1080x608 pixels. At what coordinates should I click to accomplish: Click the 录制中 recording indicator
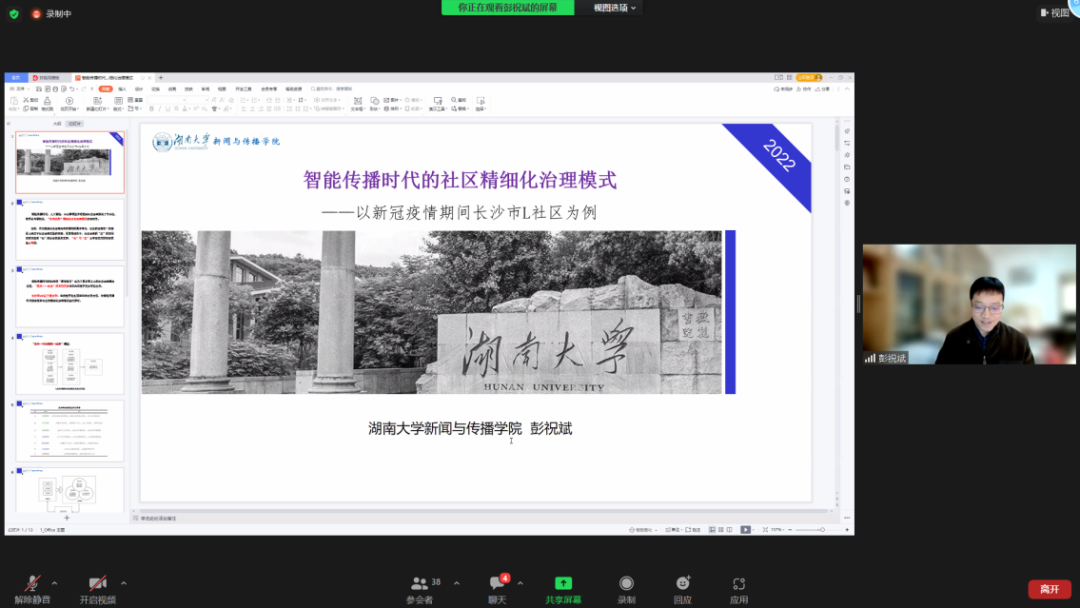point(52,14)
